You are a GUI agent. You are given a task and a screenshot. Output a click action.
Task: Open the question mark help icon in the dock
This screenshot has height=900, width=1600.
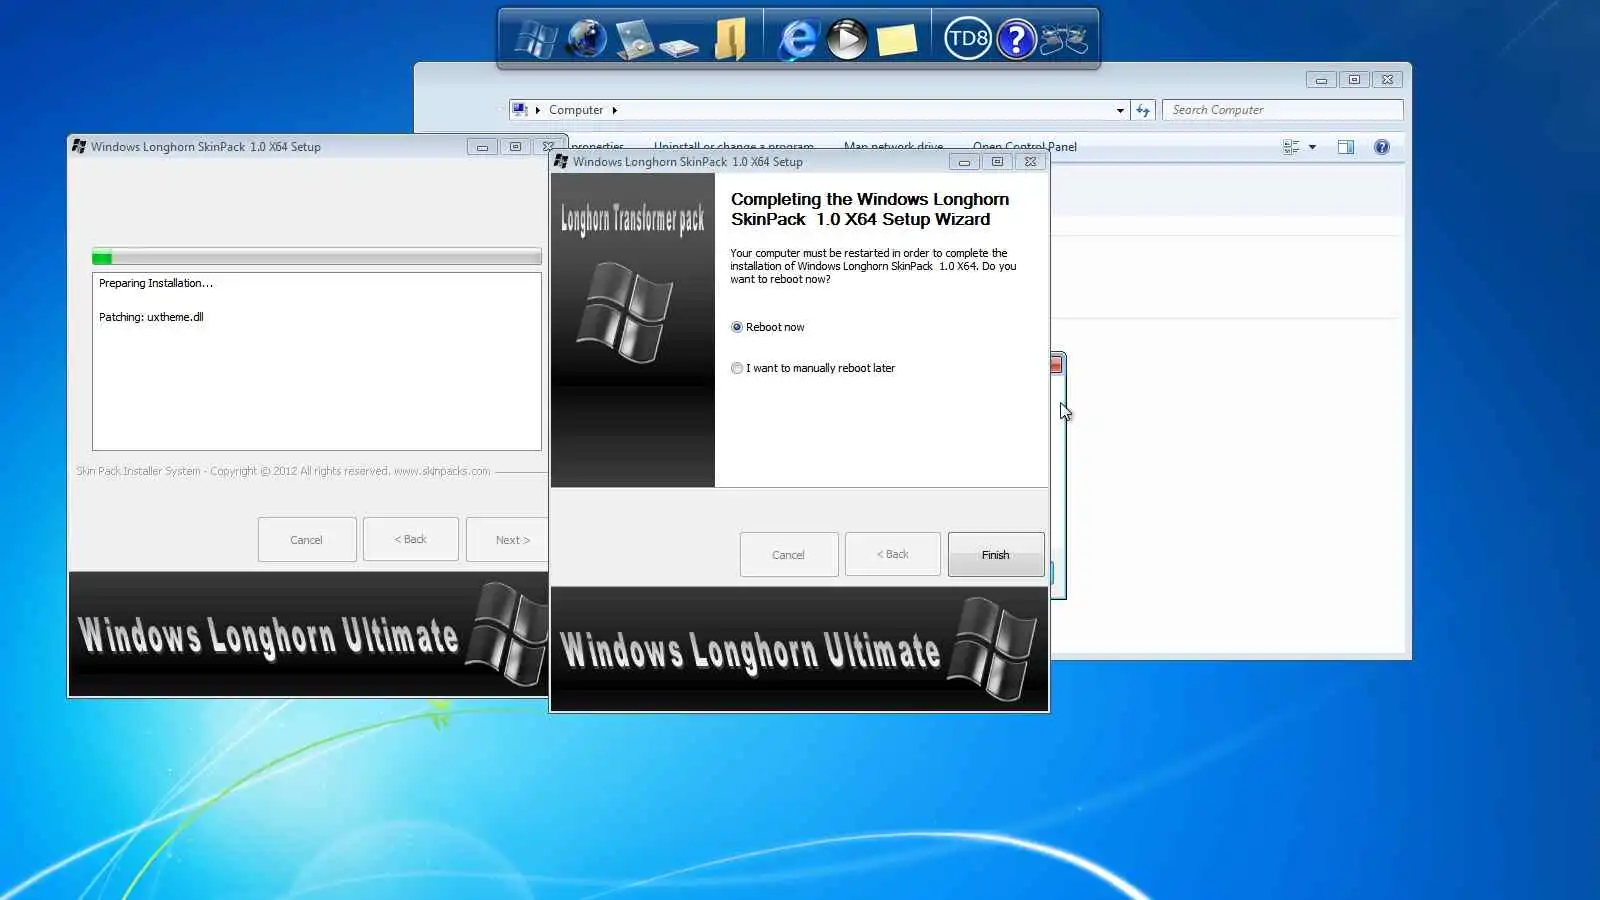coord(1016,40)
